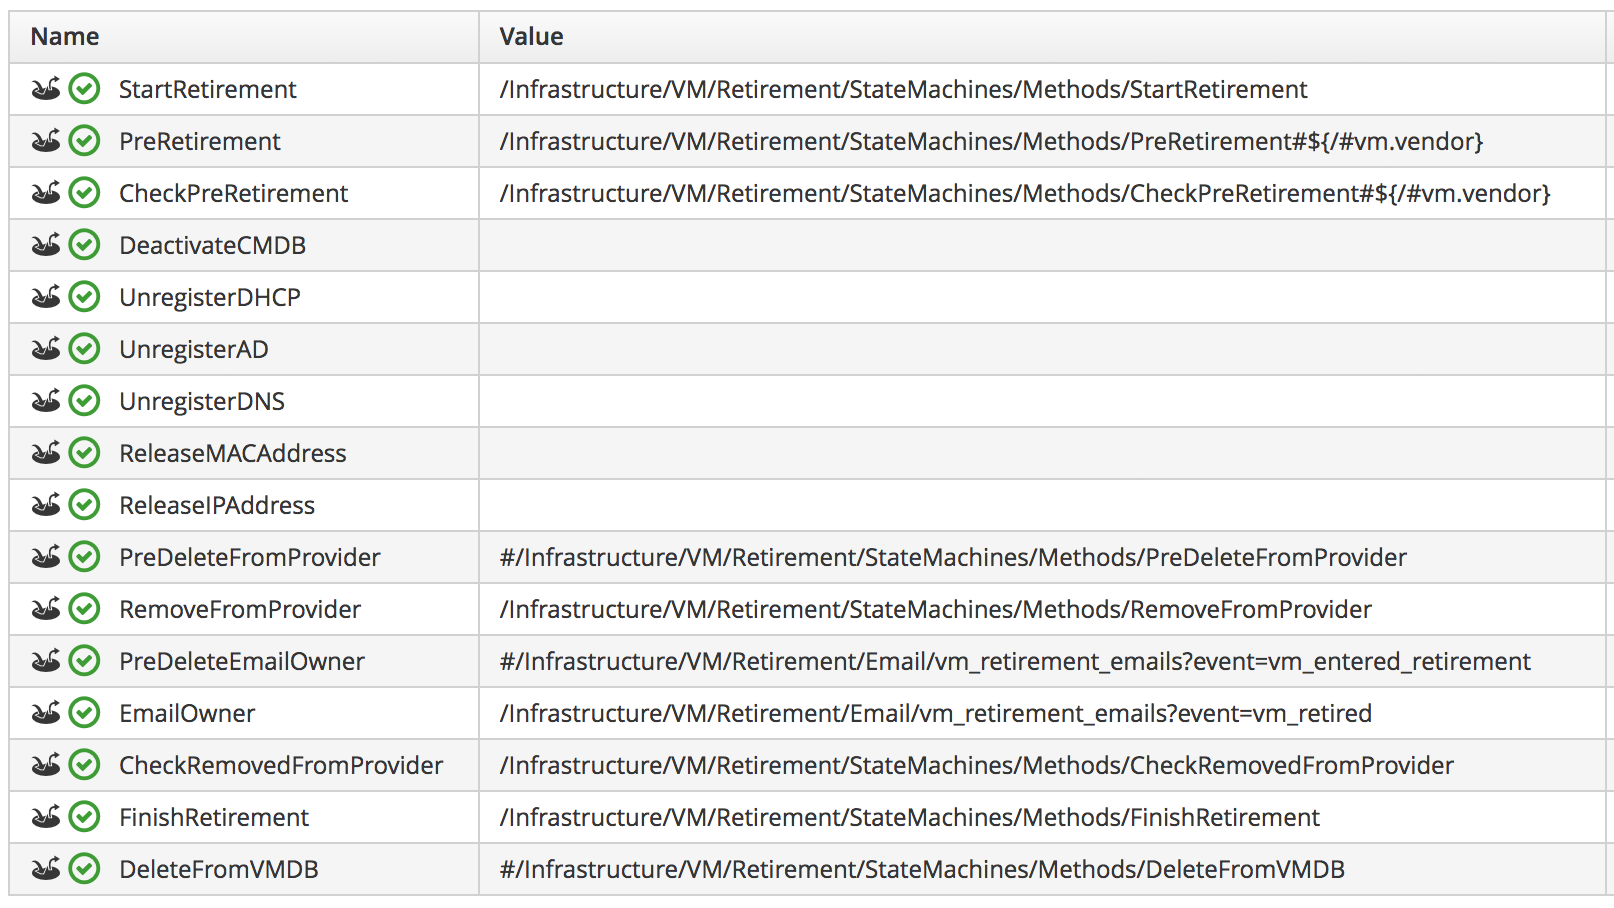Open the PreDeleteFromProvider state

click(x=249, y=557)
